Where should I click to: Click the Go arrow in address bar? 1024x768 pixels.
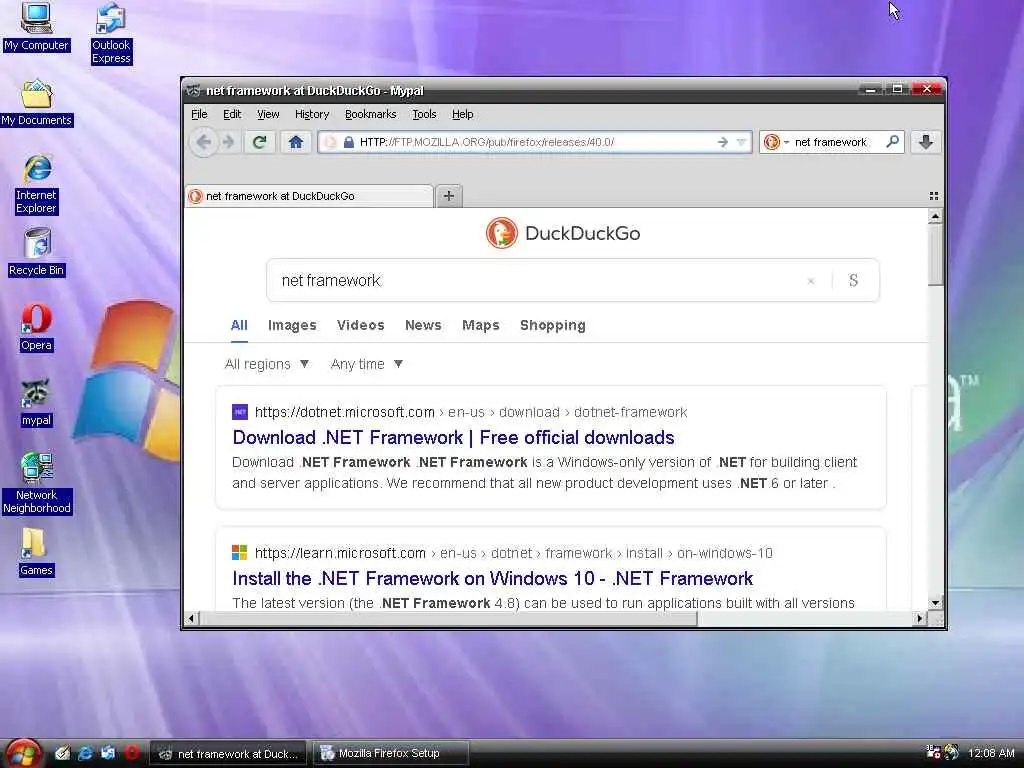(722, 142)
